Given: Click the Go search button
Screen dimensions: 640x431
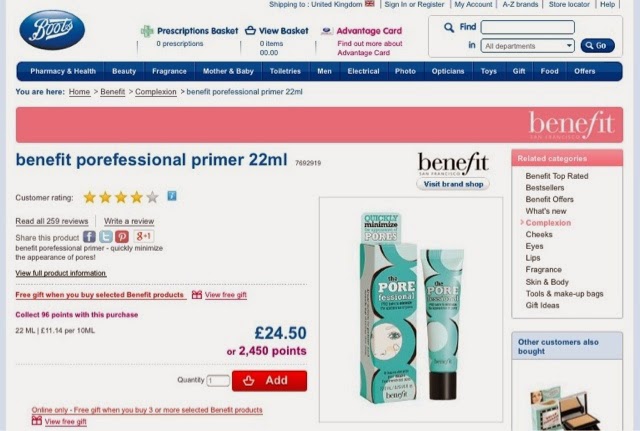Looking at the screenshot, I should tap(597, 46).
